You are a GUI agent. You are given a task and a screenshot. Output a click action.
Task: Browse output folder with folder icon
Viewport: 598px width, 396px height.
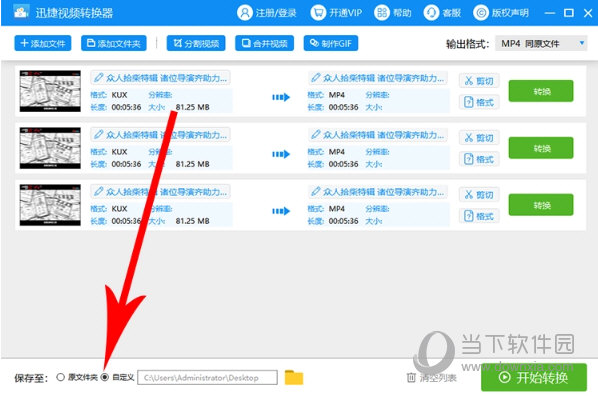coord(294,377)
